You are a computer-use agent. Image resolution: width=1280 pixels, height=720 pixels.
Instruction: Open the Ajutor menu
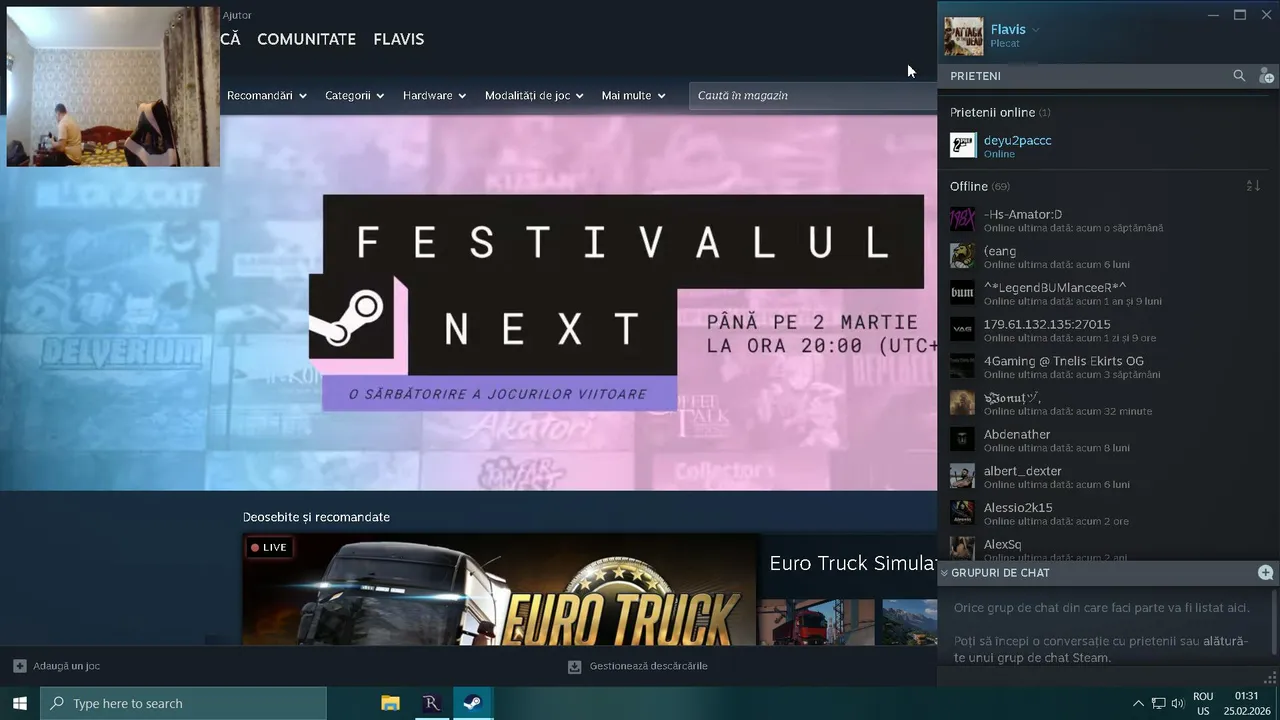point(237,15)
